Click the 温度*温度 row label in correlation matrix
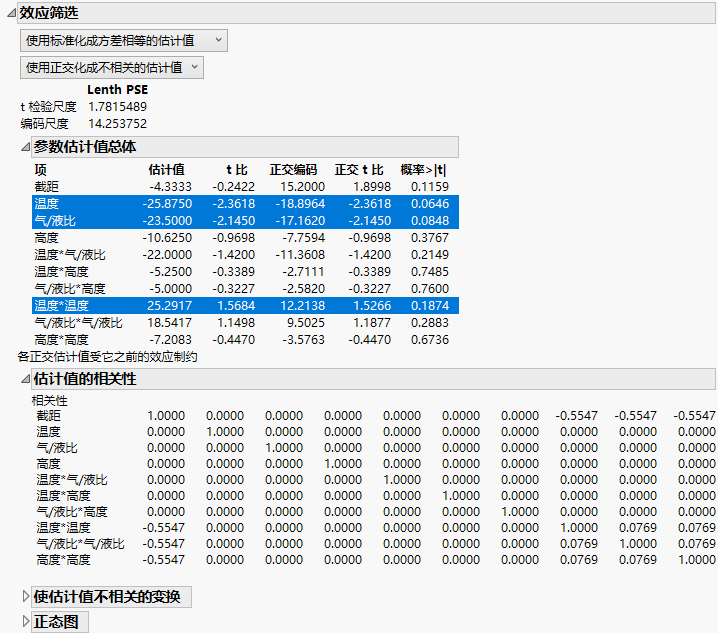The image size is (718, 633). [63, 527]
